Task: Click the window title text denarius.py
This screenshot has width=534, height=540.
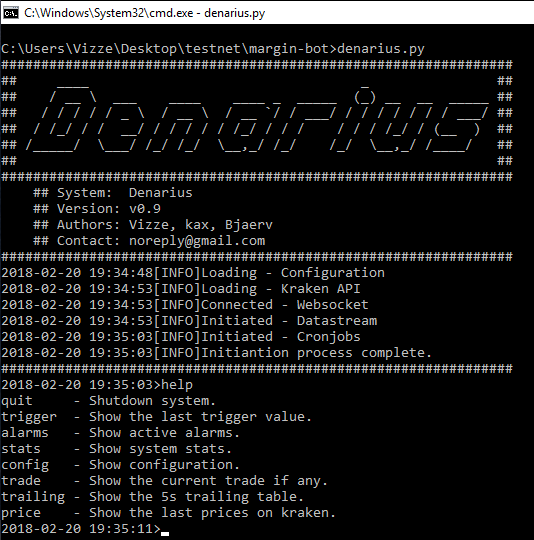Action: tap(234, 13)
